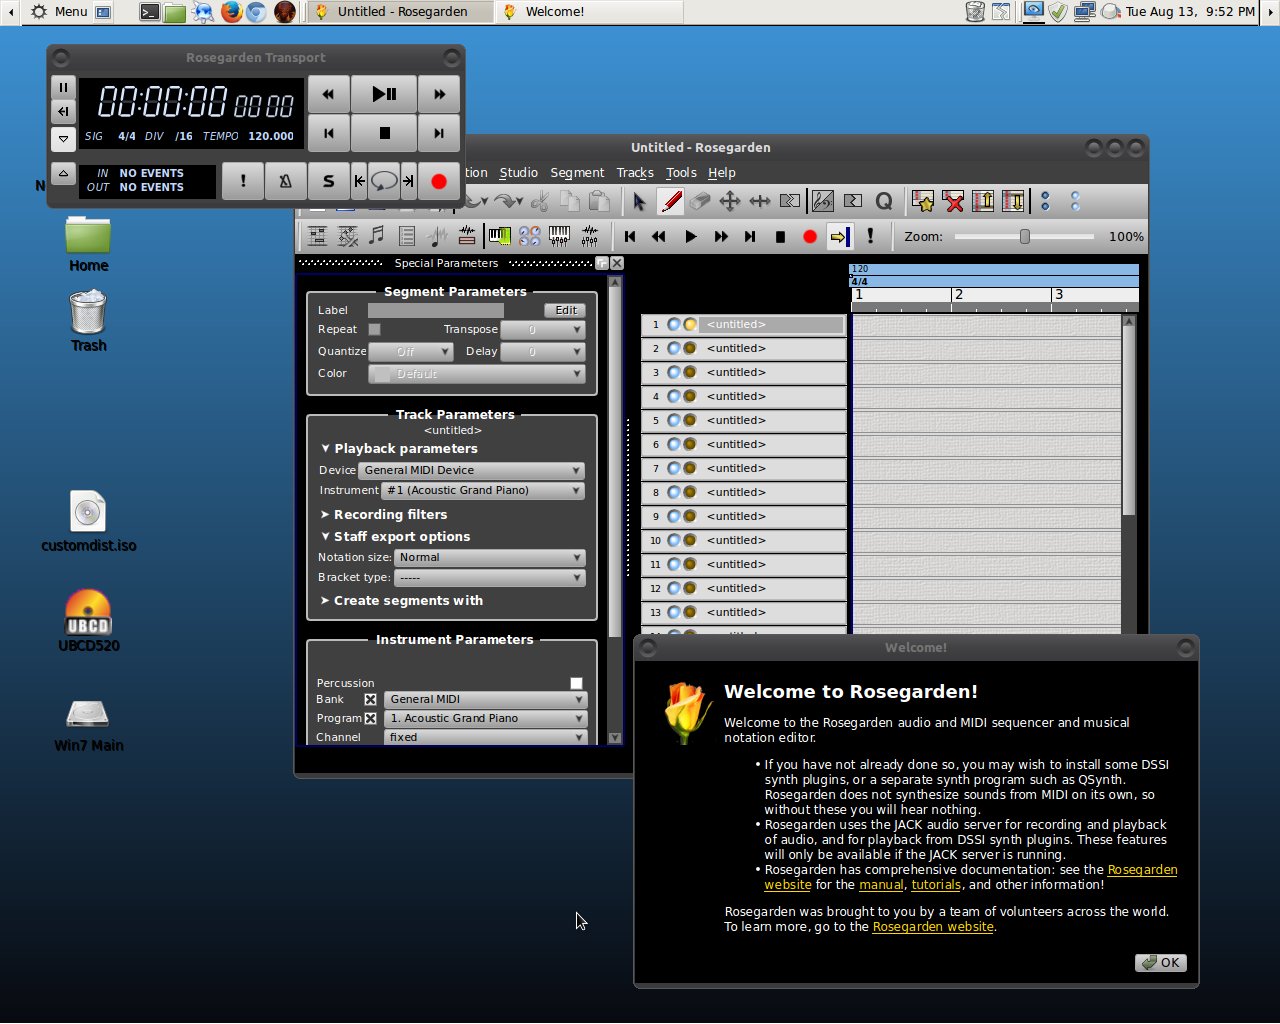Viewport: 1280px width, 1024px height.
Task: Select track 3 labeled untitled
Action: point(736,372)
